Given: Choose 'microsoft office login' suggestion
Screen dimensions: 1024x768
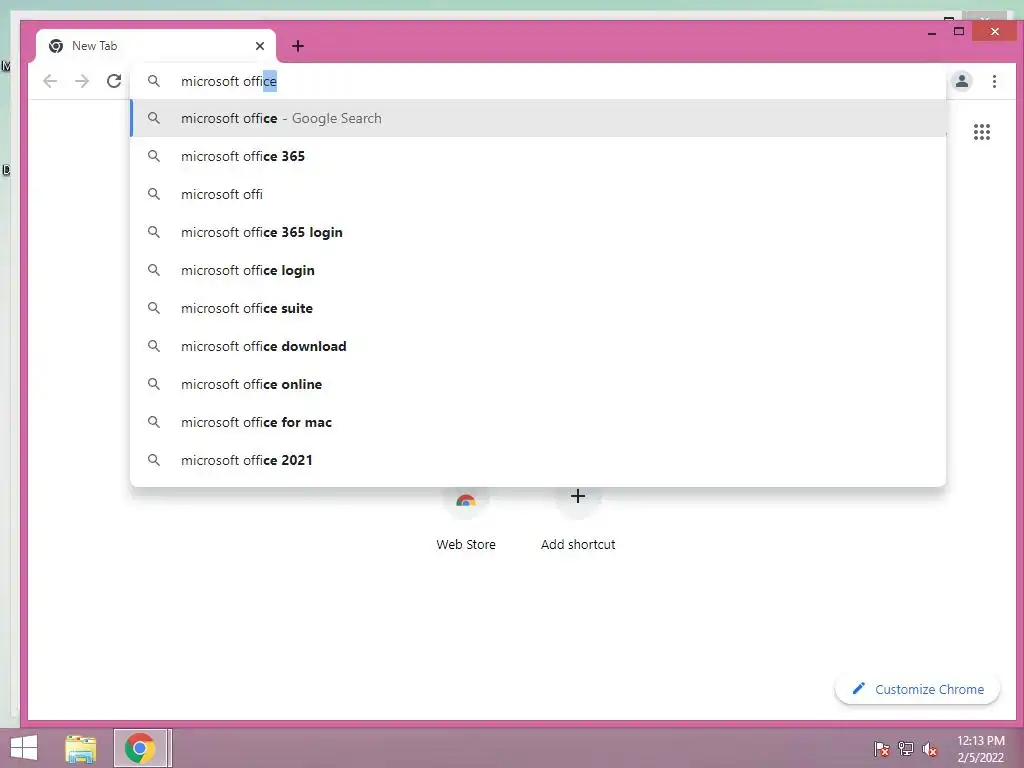Looking at the screenshot, I should 538,270.
